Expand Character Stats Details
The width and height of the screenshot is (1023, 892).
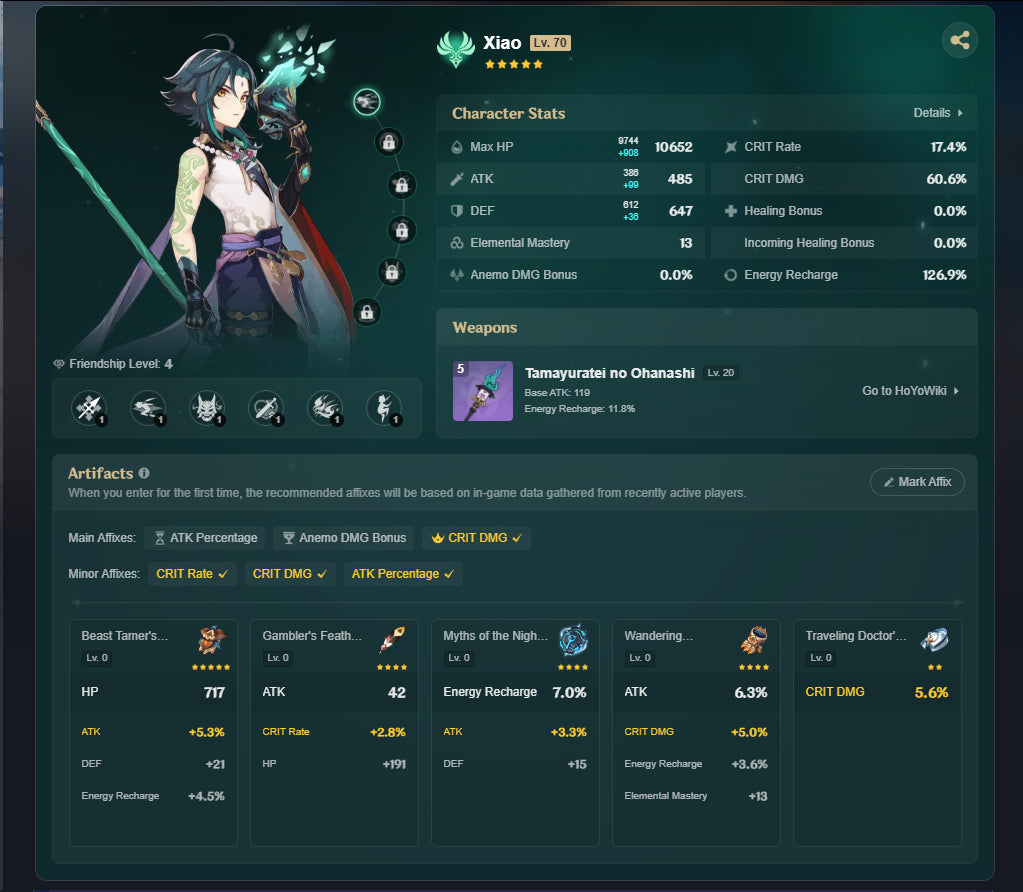click(938, 113)
